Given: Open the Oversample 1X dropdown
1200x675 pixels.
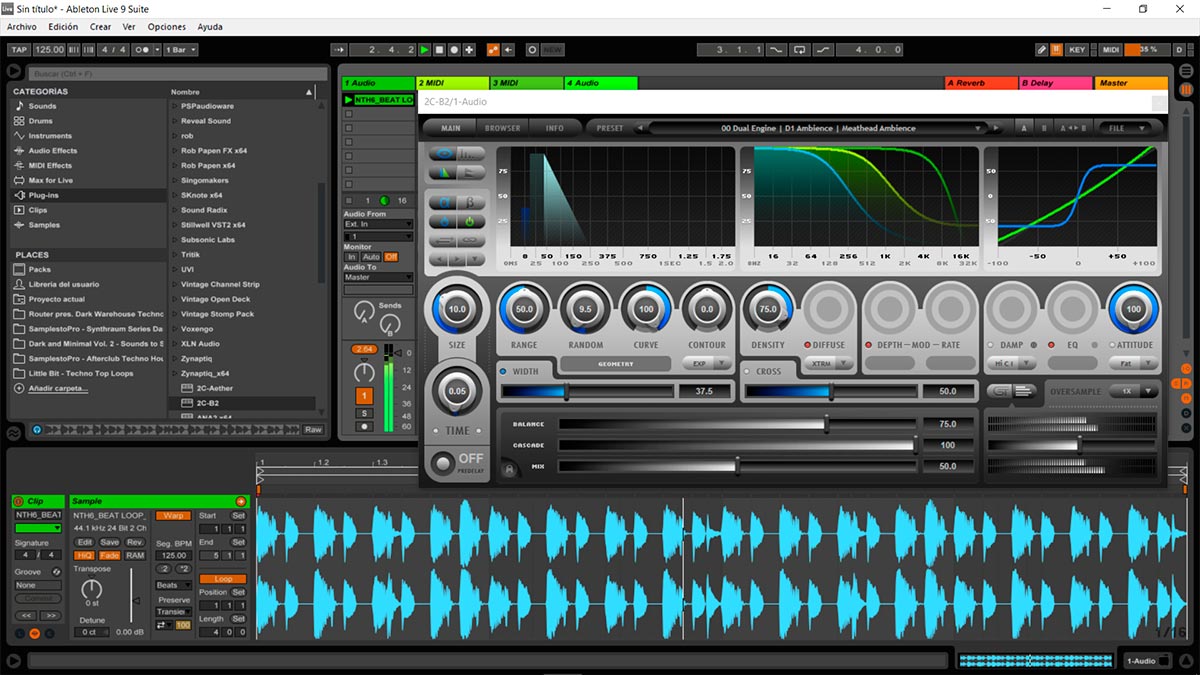Looking at the screenshot, I should pyautogui.click(x=1133, y=391).
